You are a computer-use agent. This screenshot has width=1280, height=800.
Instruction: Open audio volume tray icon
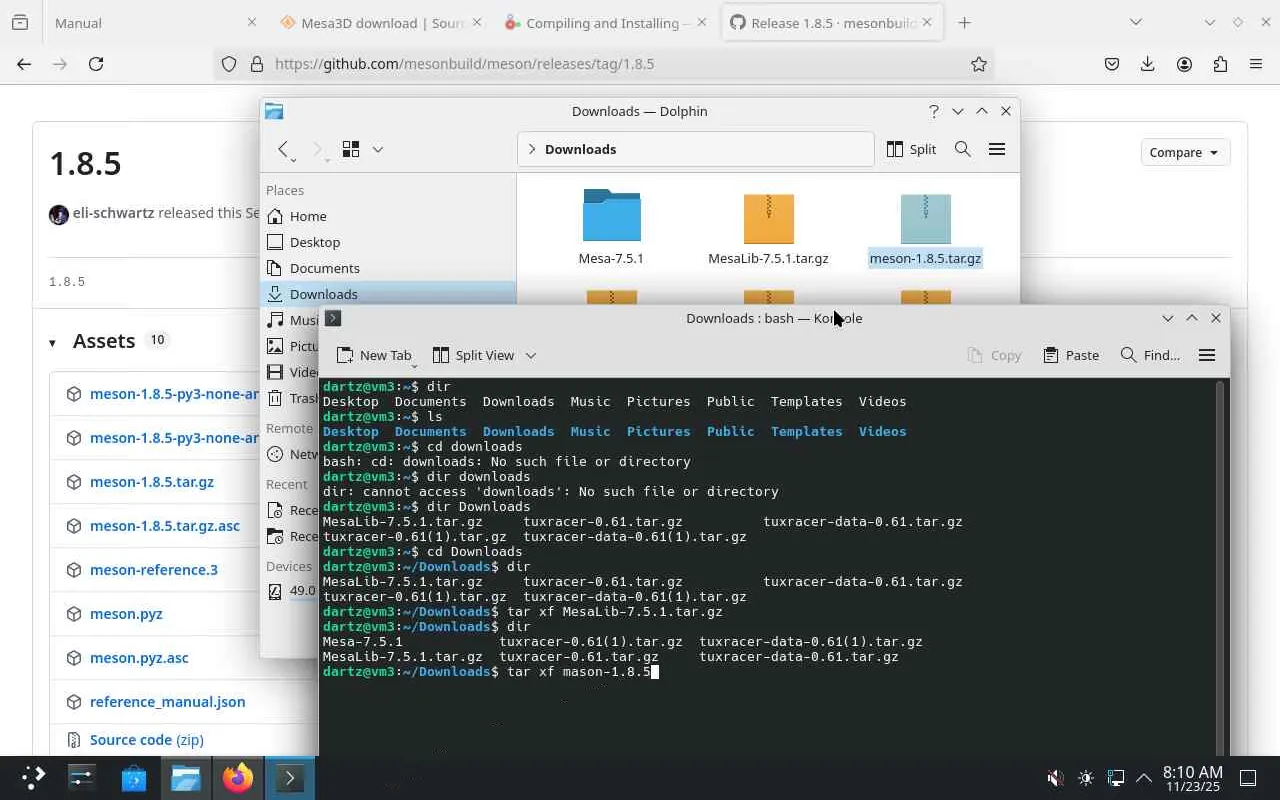(1054, 778)
